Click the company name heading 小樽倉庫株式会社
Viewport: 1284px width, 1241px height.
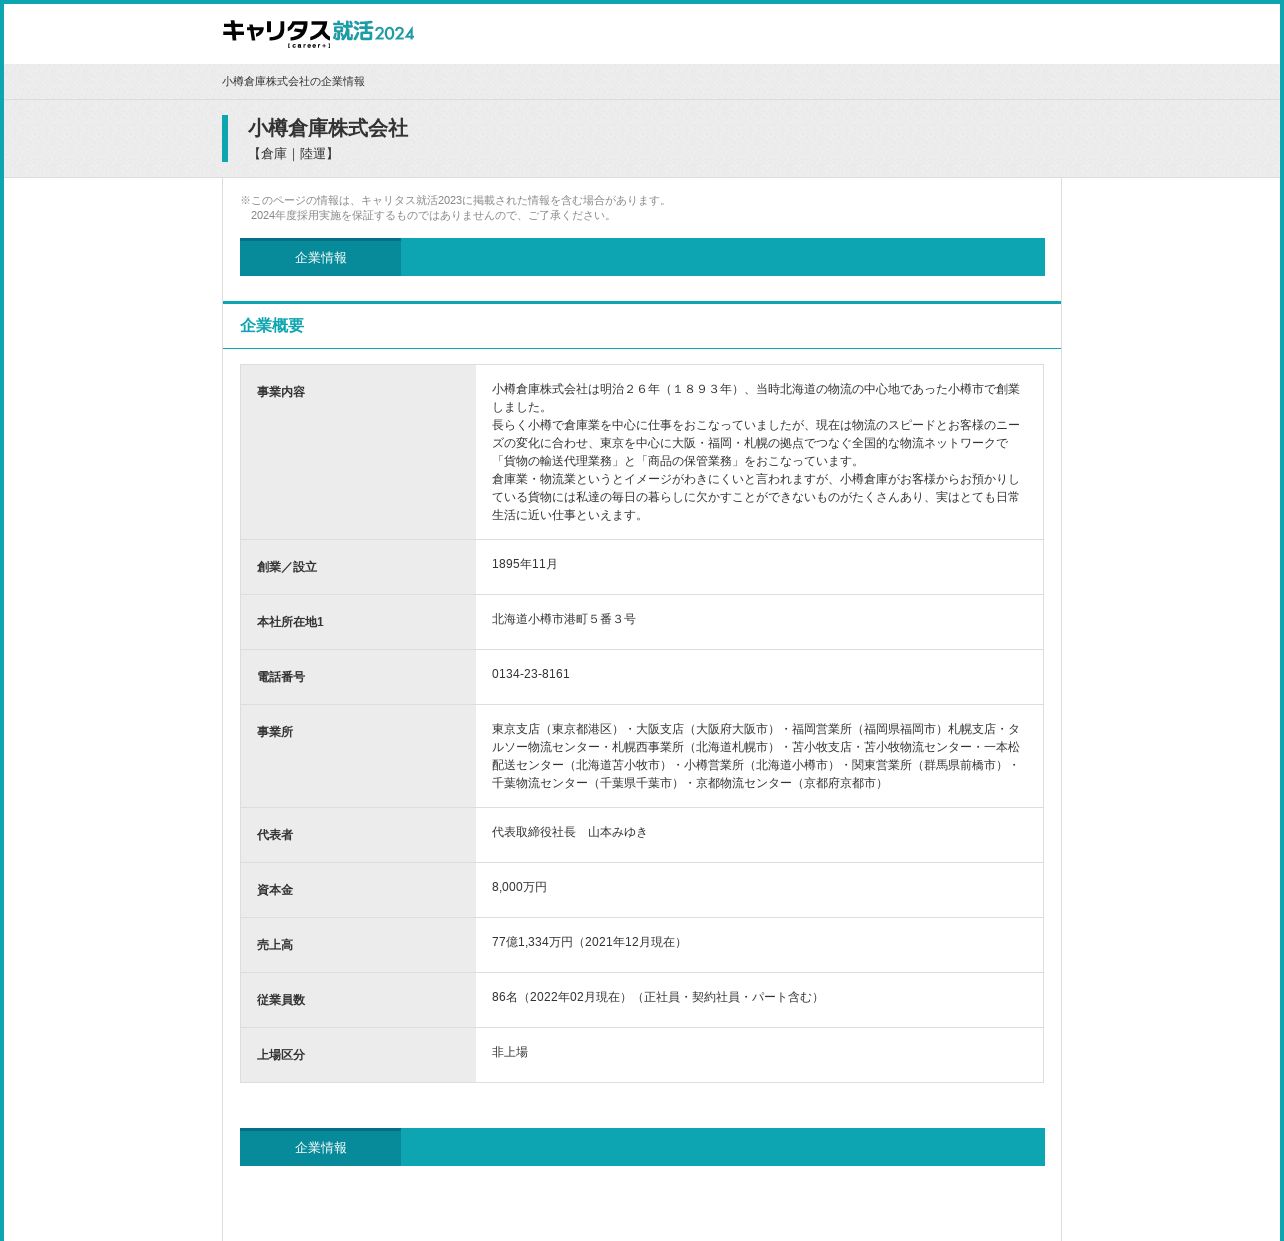pos(328,129)
